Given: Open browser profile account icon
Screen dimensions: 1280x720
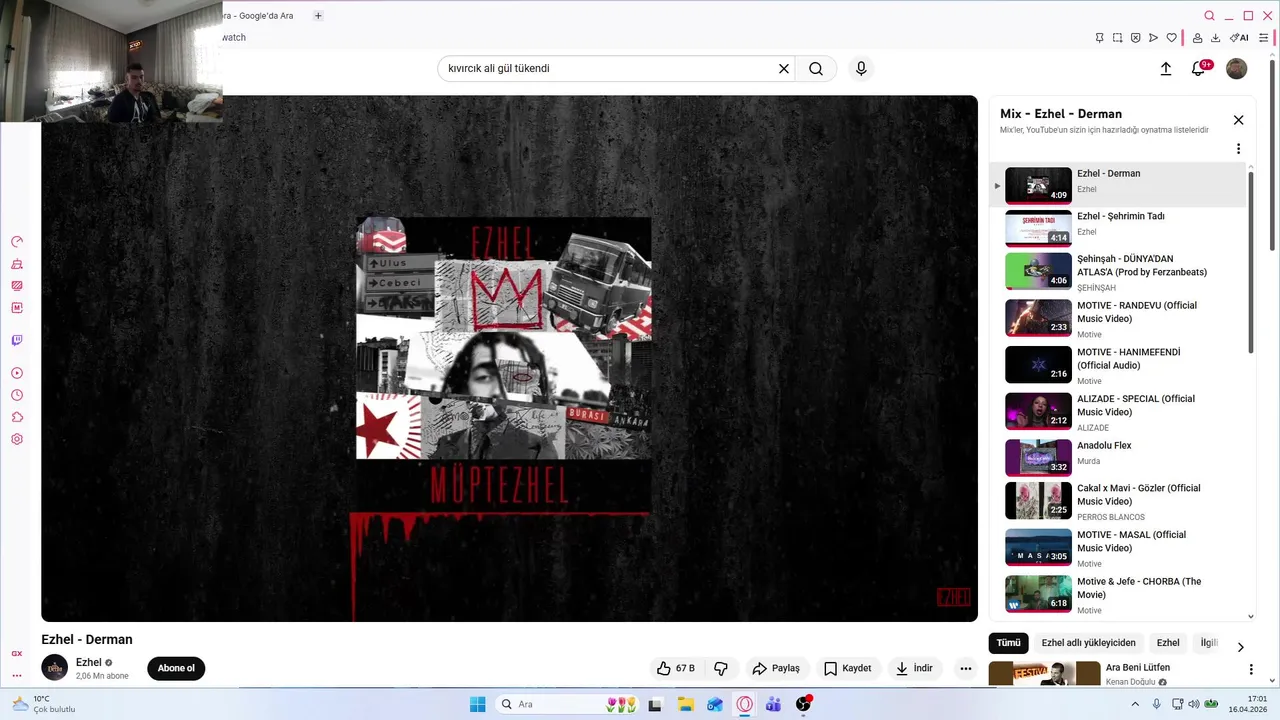Looking at the screenshot, I should pos(1197,38).
